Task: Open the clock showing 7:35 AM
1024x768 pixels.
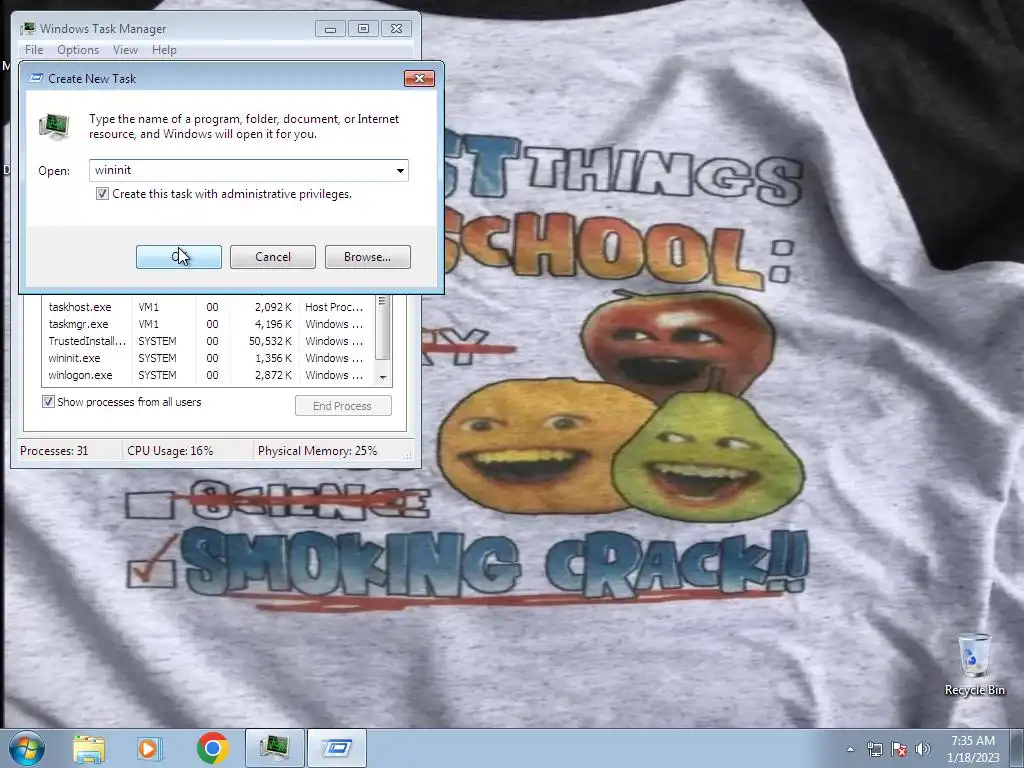Action: click(x=973, y=748)
